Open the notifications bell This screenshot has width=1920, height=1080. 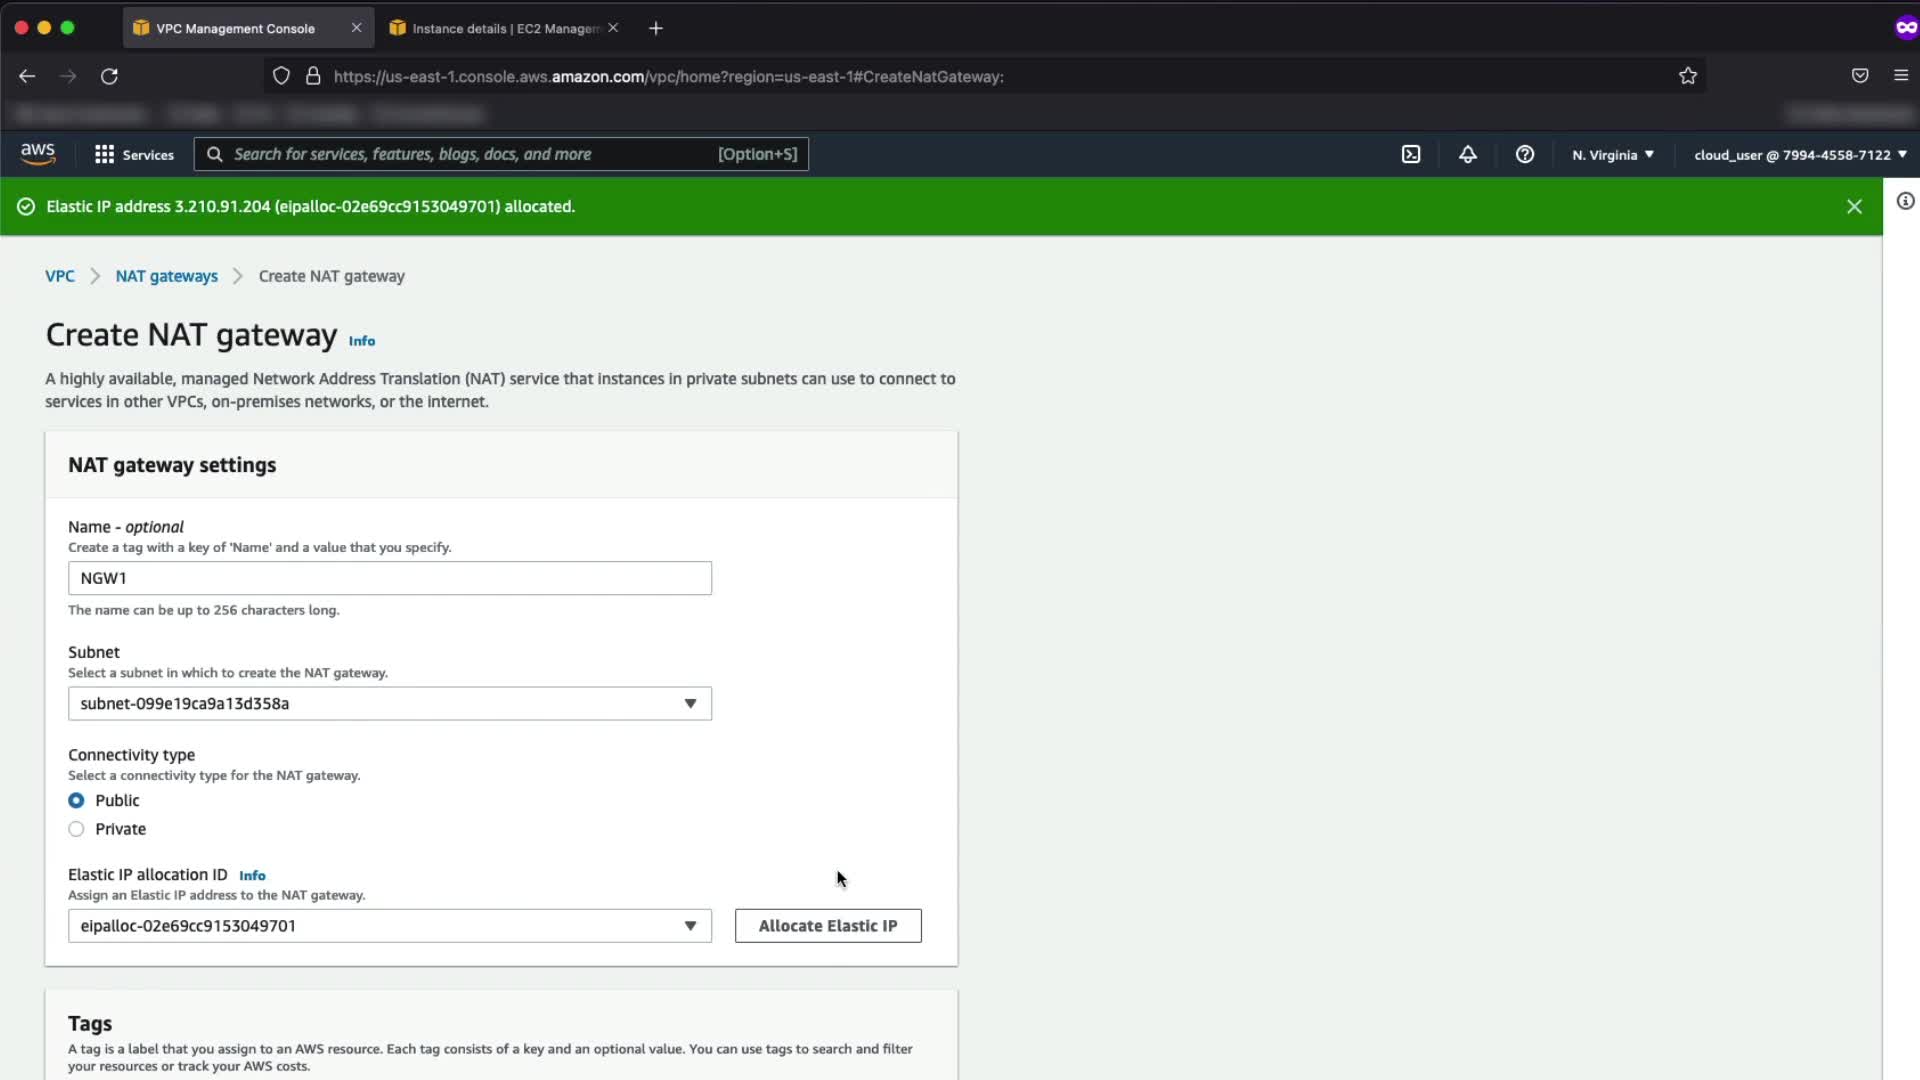pyautogui.click(x=1467, y=154)
